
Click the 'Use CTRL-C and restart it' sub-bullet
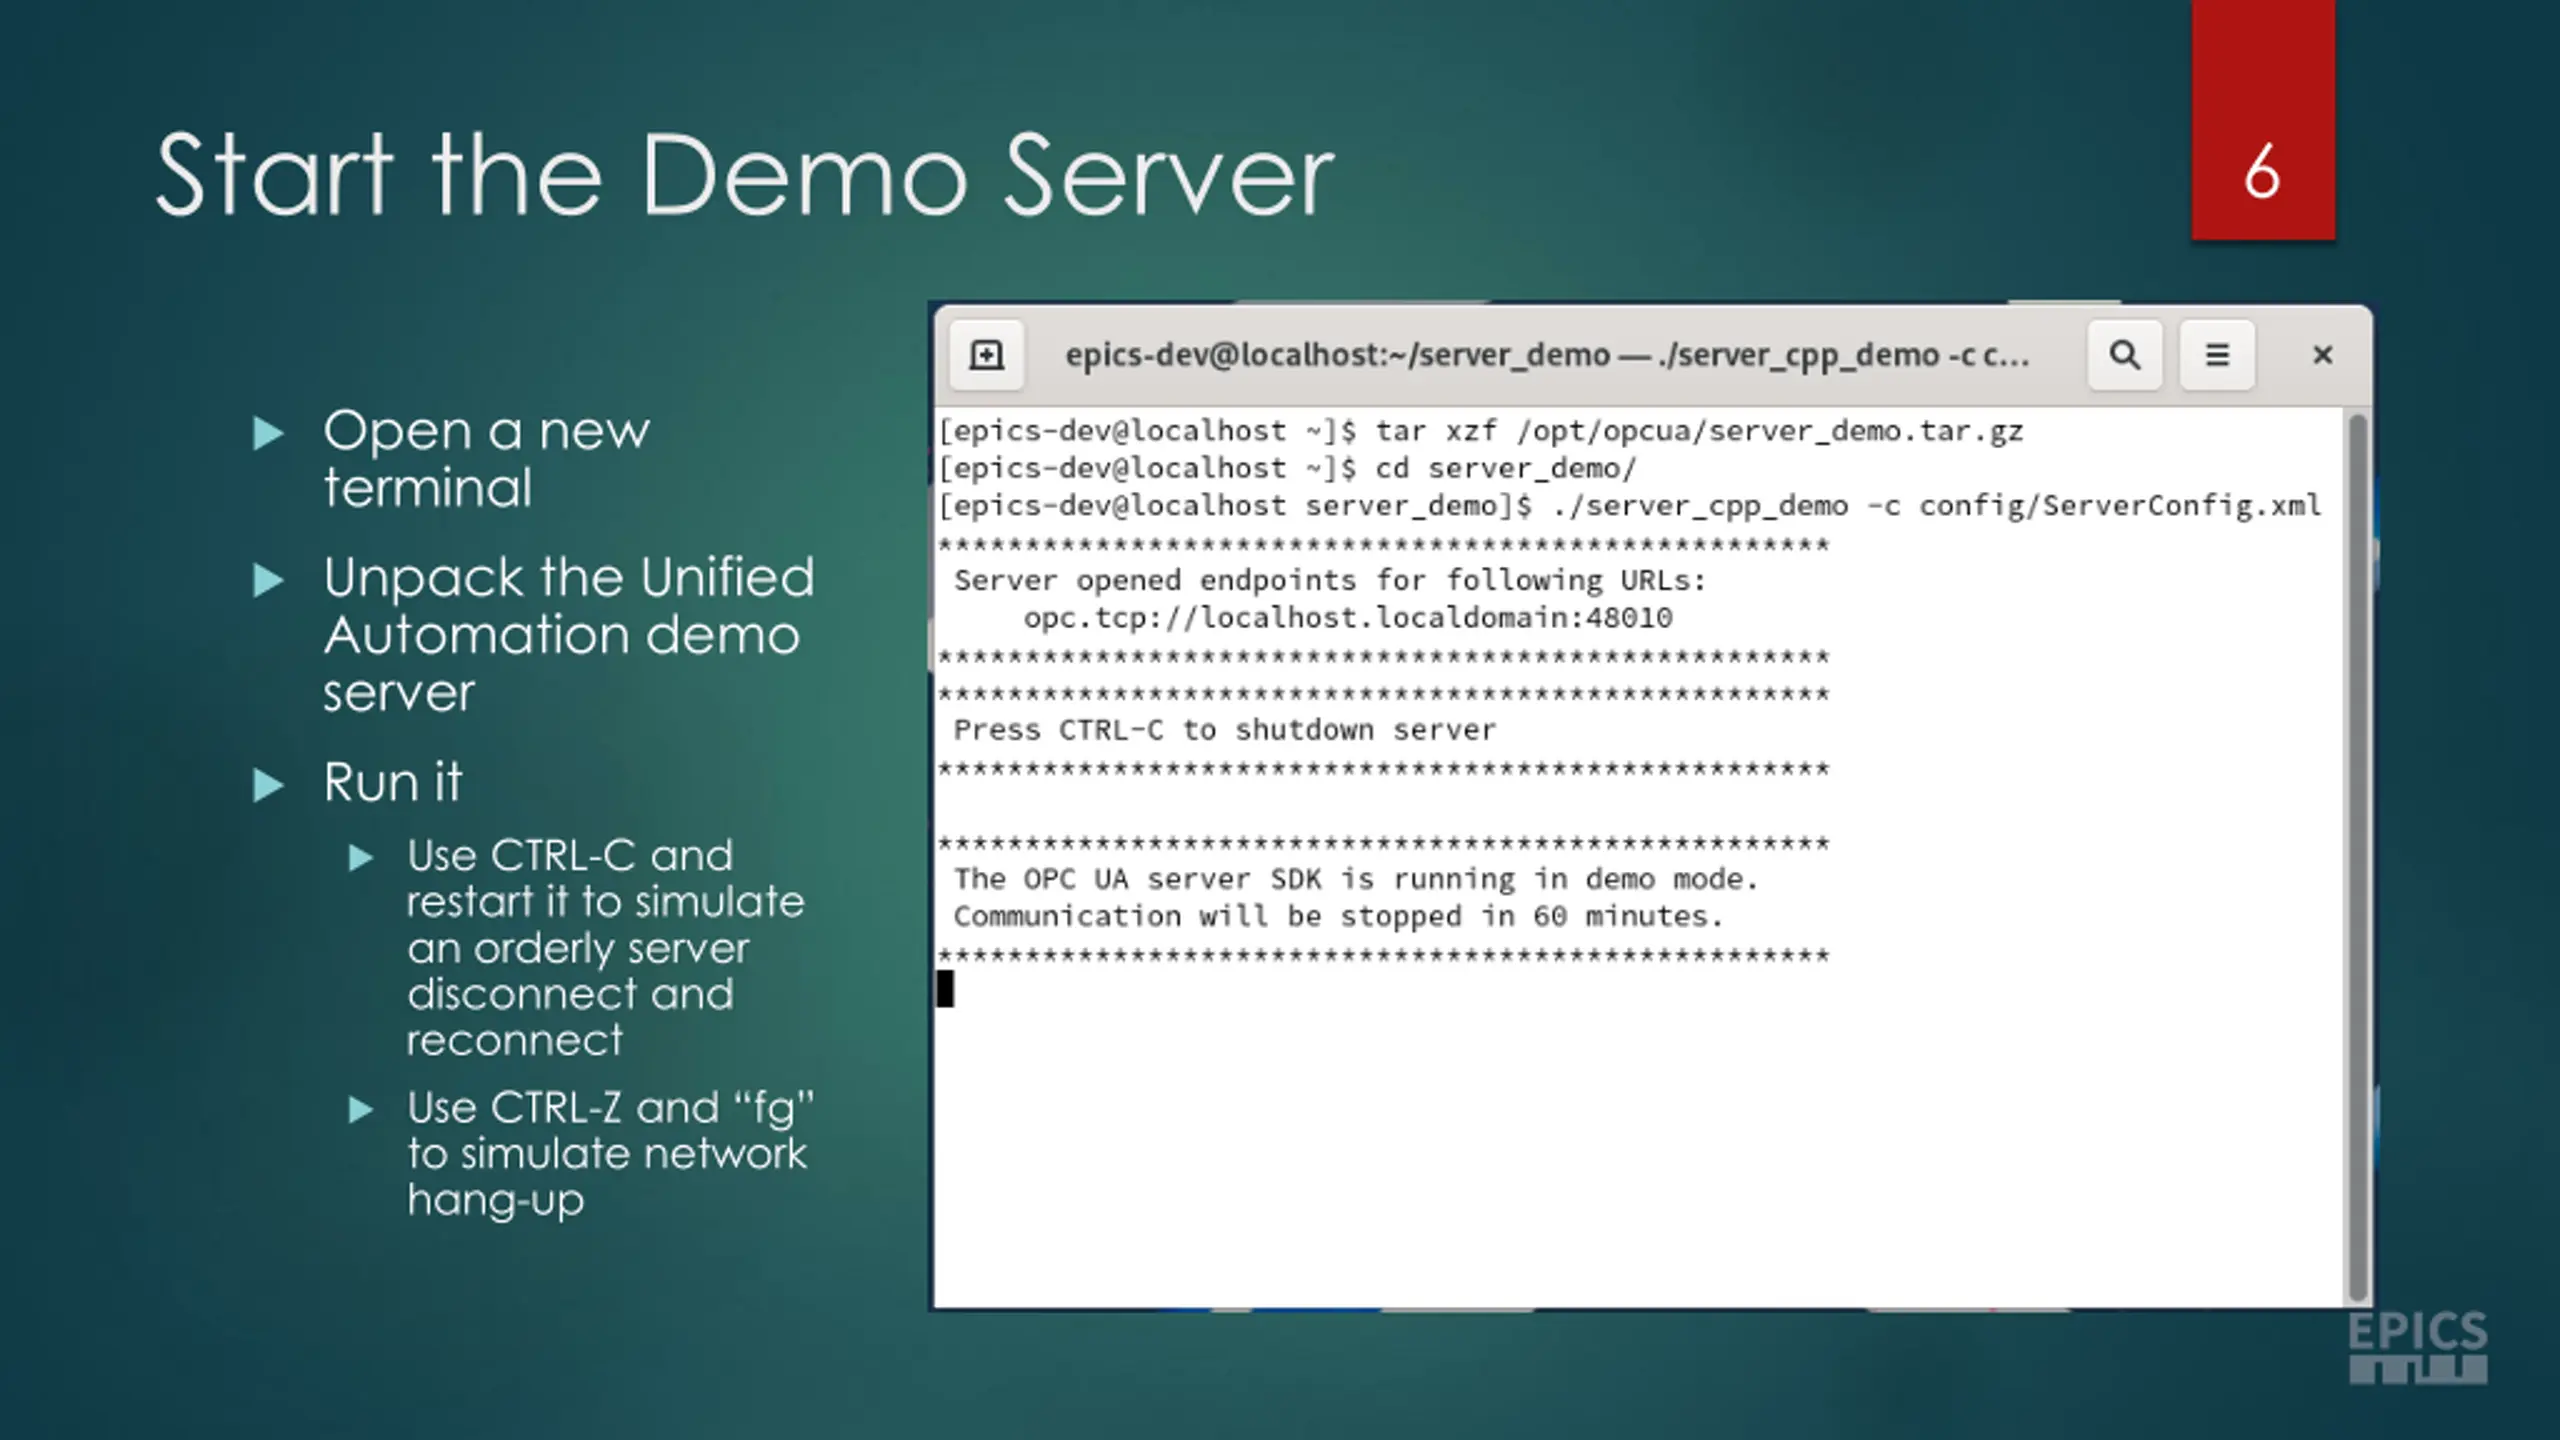(x=605, y=948)
